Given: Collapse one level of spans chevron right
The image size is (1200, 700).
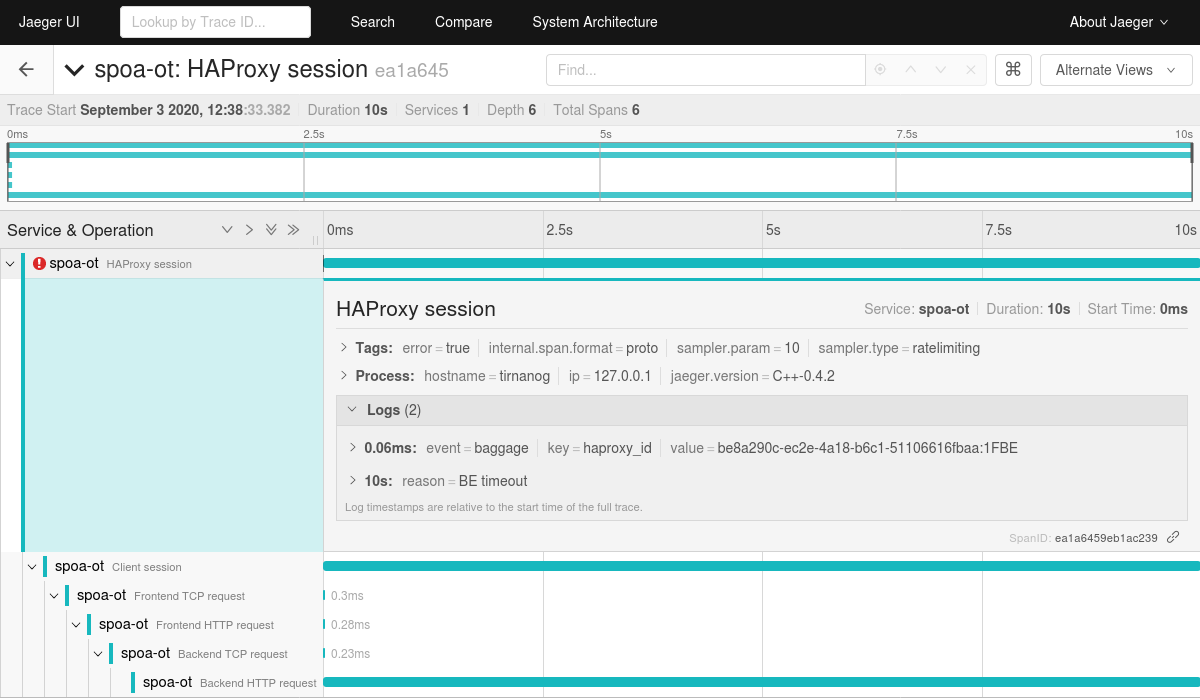Looking at the screenshot, I should tap(249, 230).
